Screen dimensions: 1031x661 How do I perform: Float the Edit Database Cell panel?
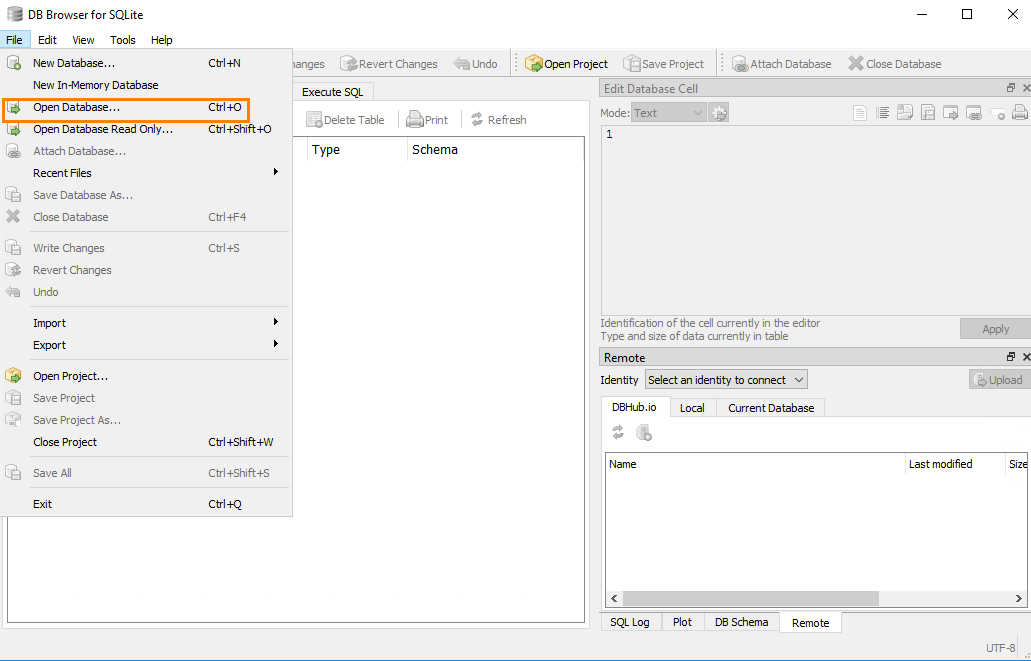click(x=1011, y=88)
